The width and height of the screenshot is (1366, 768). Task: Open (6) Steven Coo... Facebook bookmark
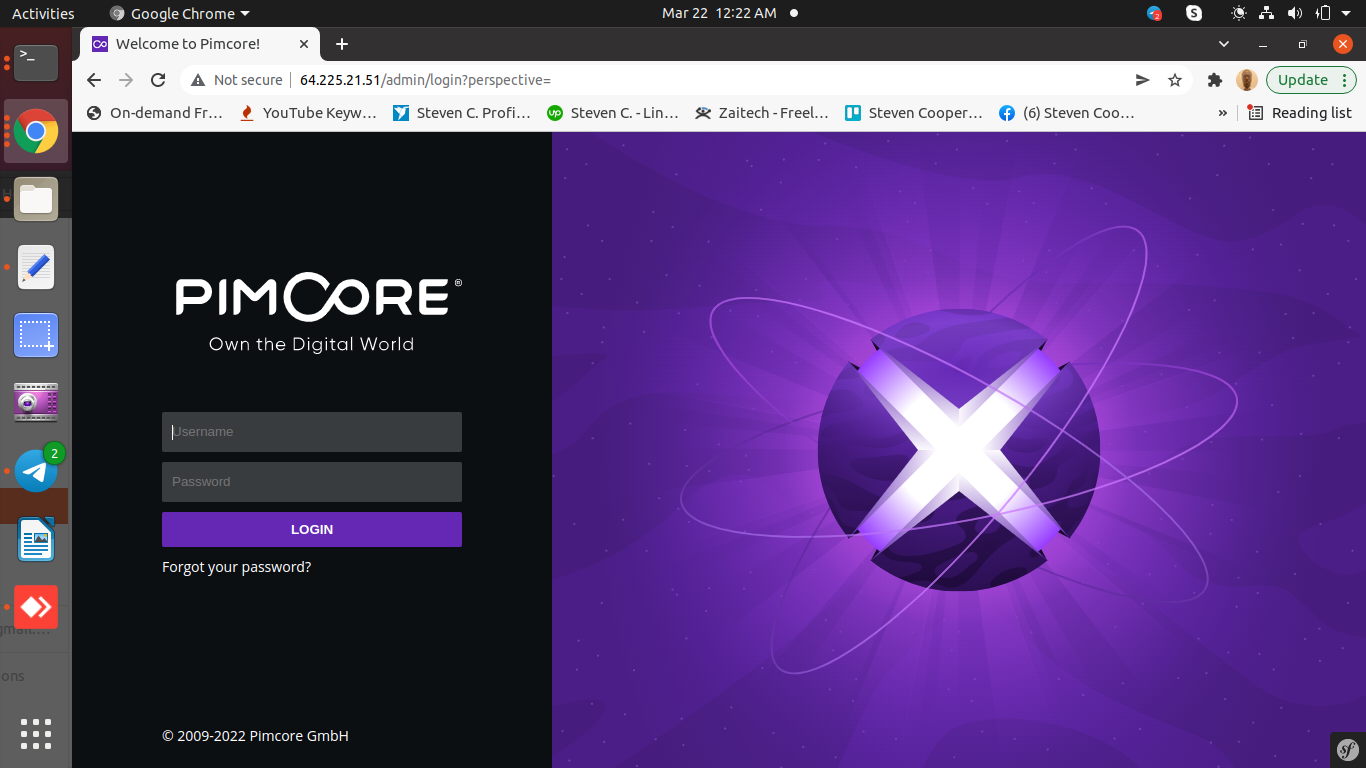tap(1068, 113)
